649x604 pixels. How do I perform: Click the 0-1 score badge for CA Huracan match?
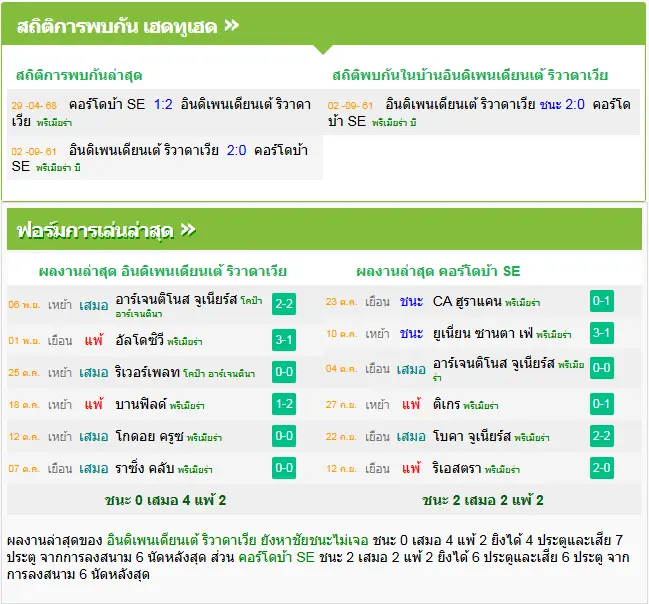[x=601, y=301]
